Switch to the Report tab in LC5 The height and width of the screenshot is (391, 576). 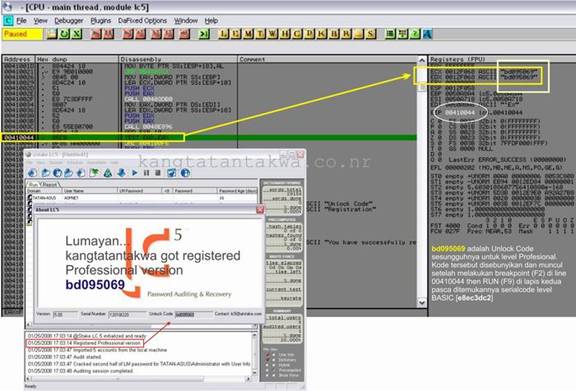click(50, 184)
